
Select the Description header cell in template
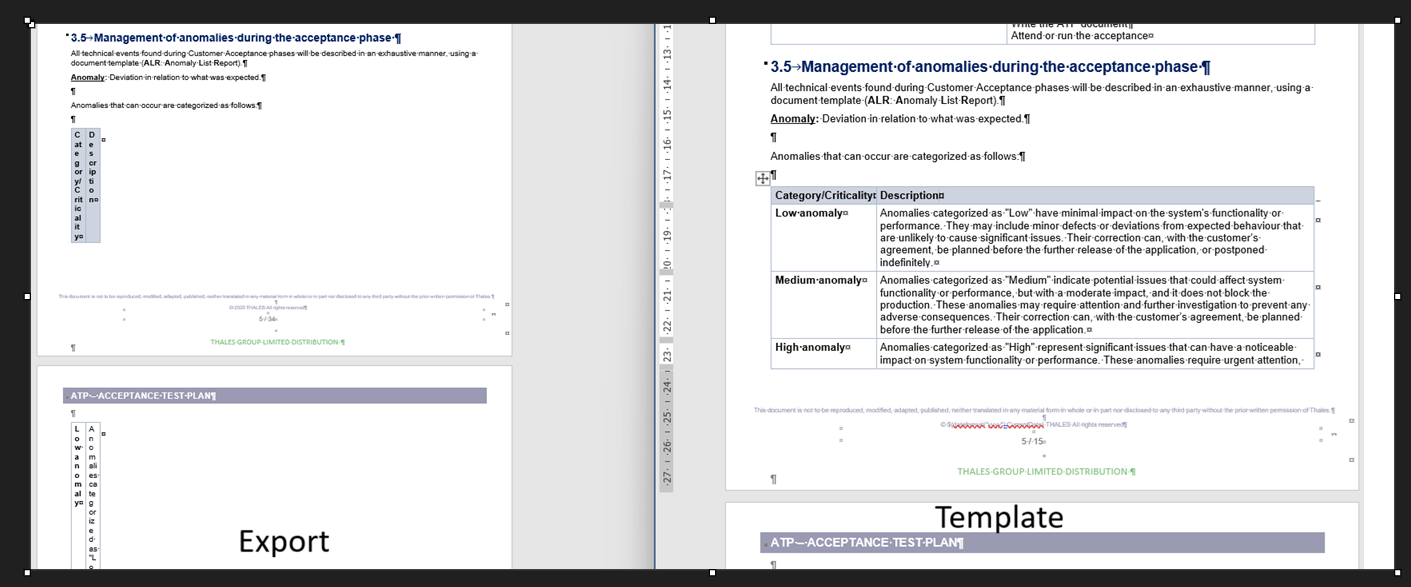910,196
